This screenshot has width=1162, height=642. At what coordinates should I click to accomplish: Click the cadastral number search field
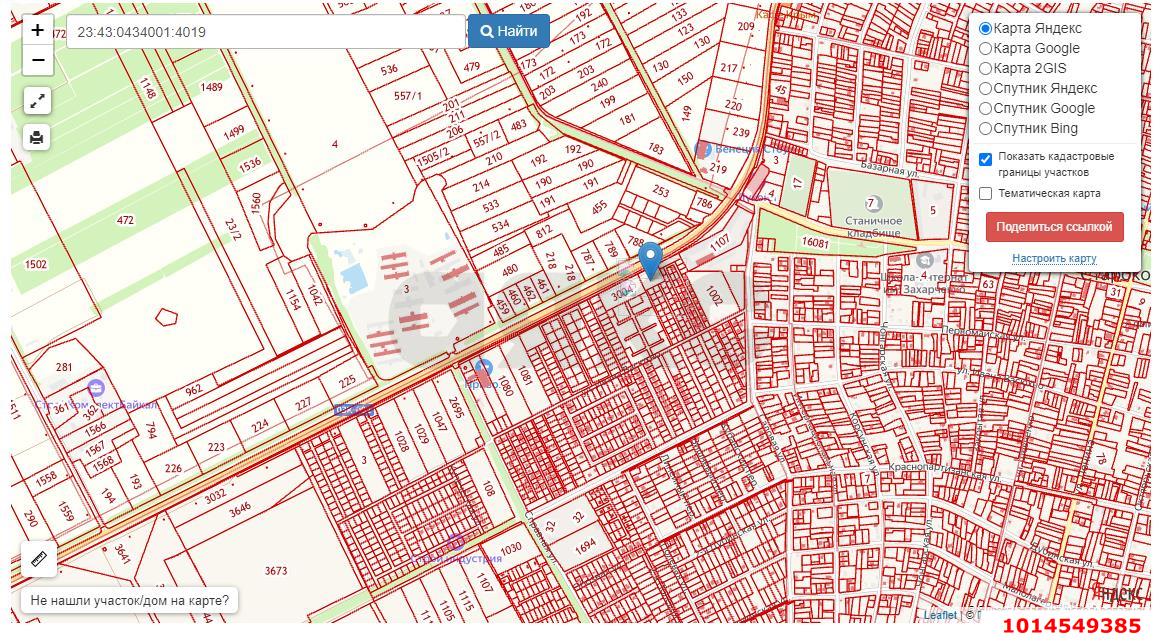point(265,32)
